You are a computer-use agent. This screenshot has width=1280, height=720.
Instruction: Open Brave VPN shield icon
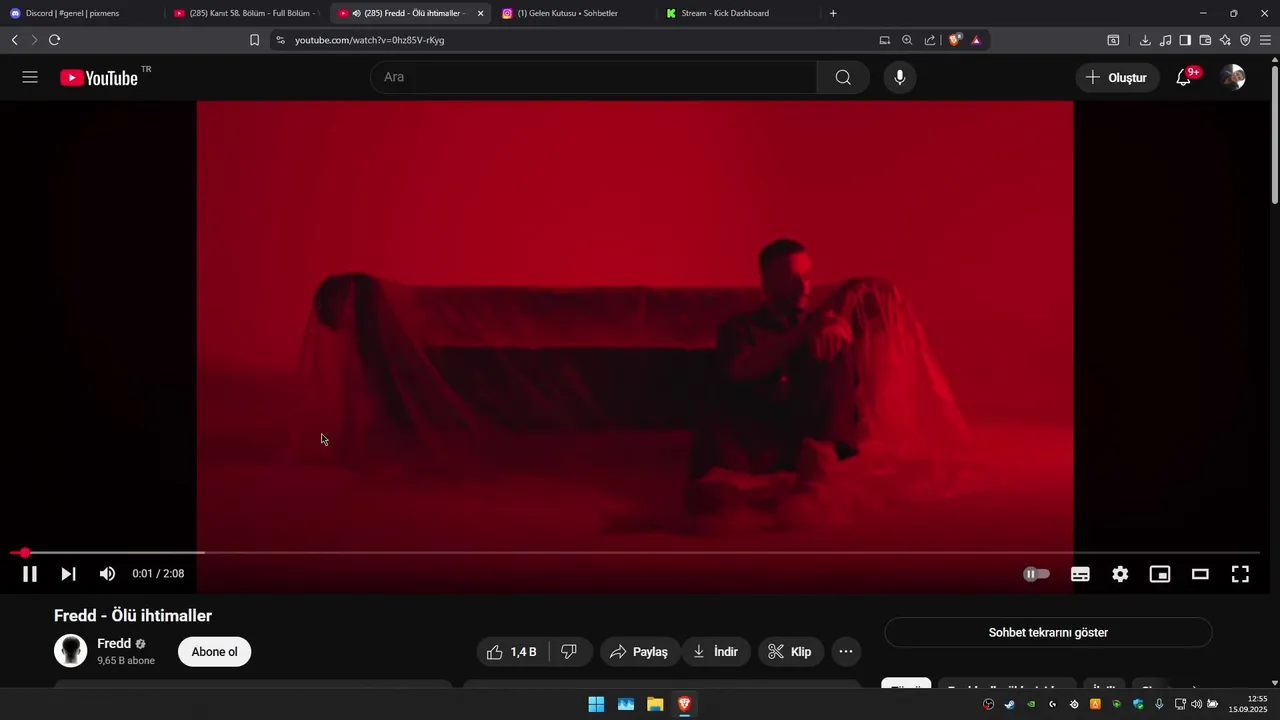point(1245,40)
